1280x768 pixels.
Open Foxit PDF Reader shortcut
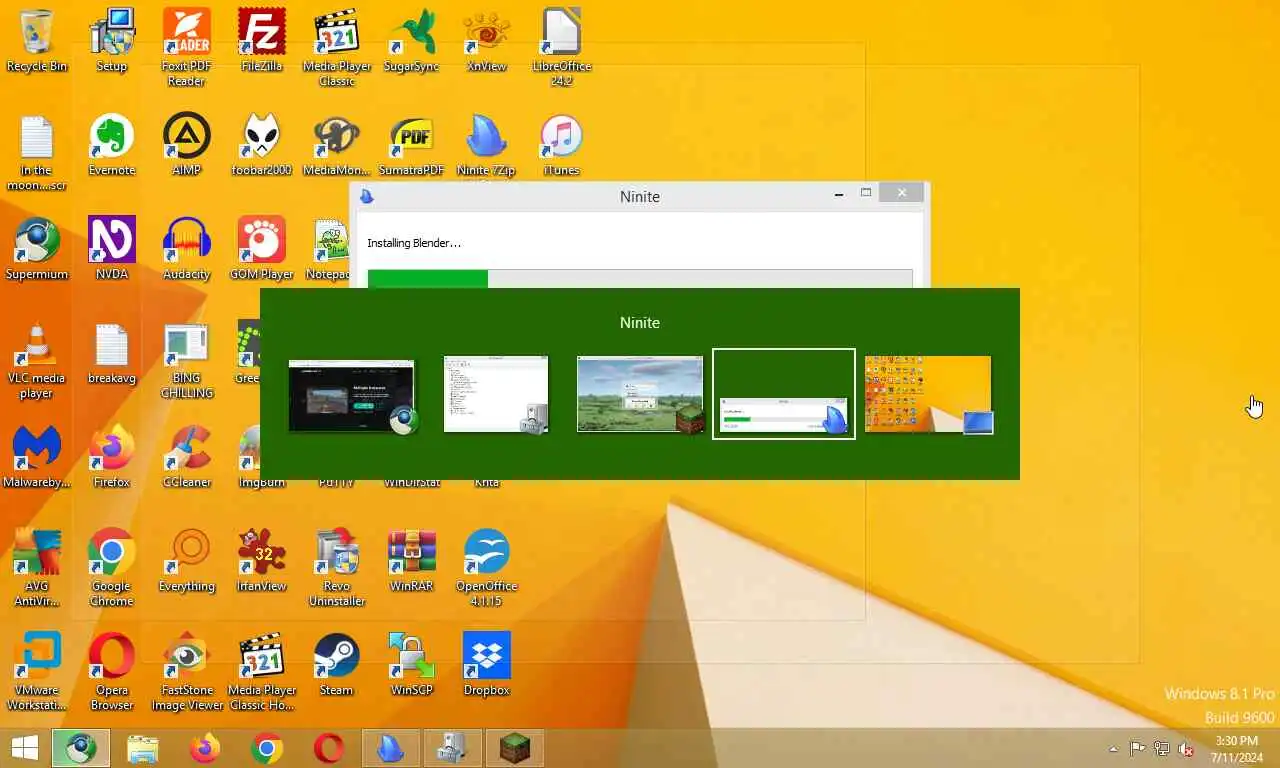pos(187,47)
